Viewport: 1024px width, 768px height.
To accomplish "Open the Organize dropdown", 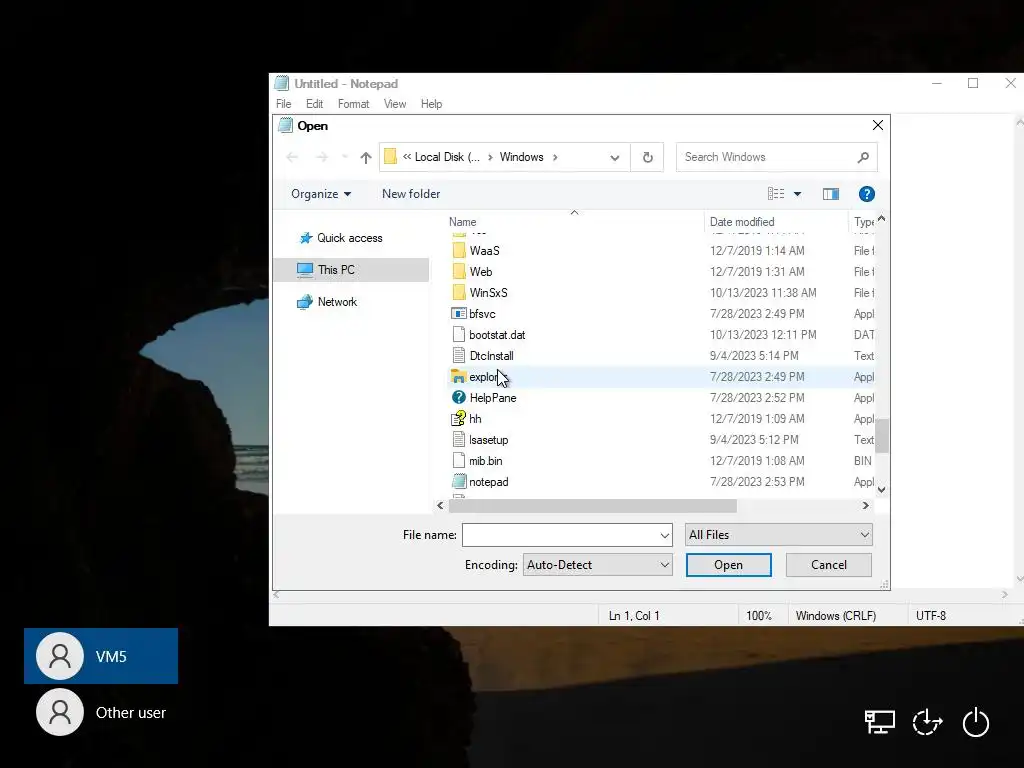I will [x=321, y=194].
